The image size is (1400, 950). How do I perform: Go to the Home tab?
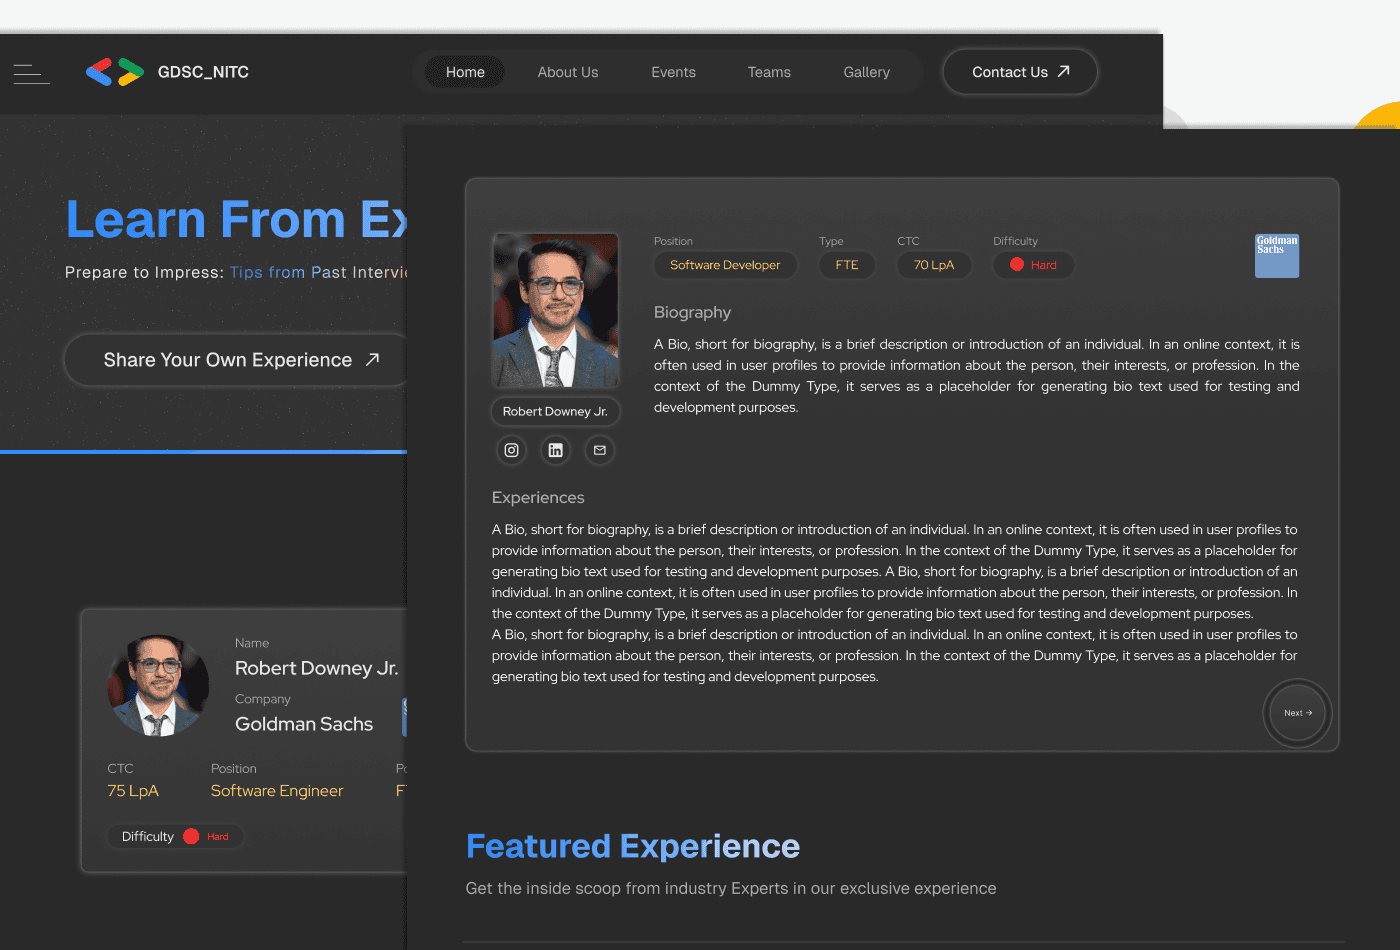click(x=465, y=72)
